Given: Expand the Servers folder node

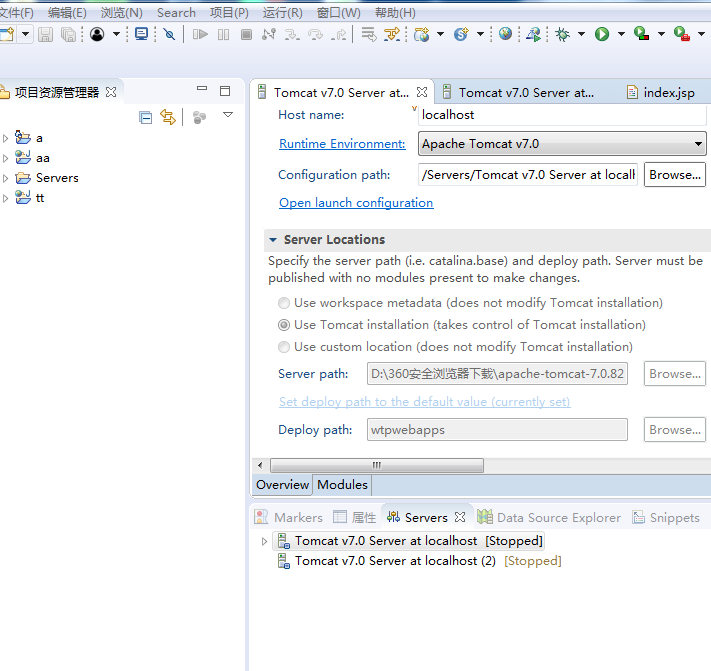Looking at the screenshot, I should tap(5, 178).
